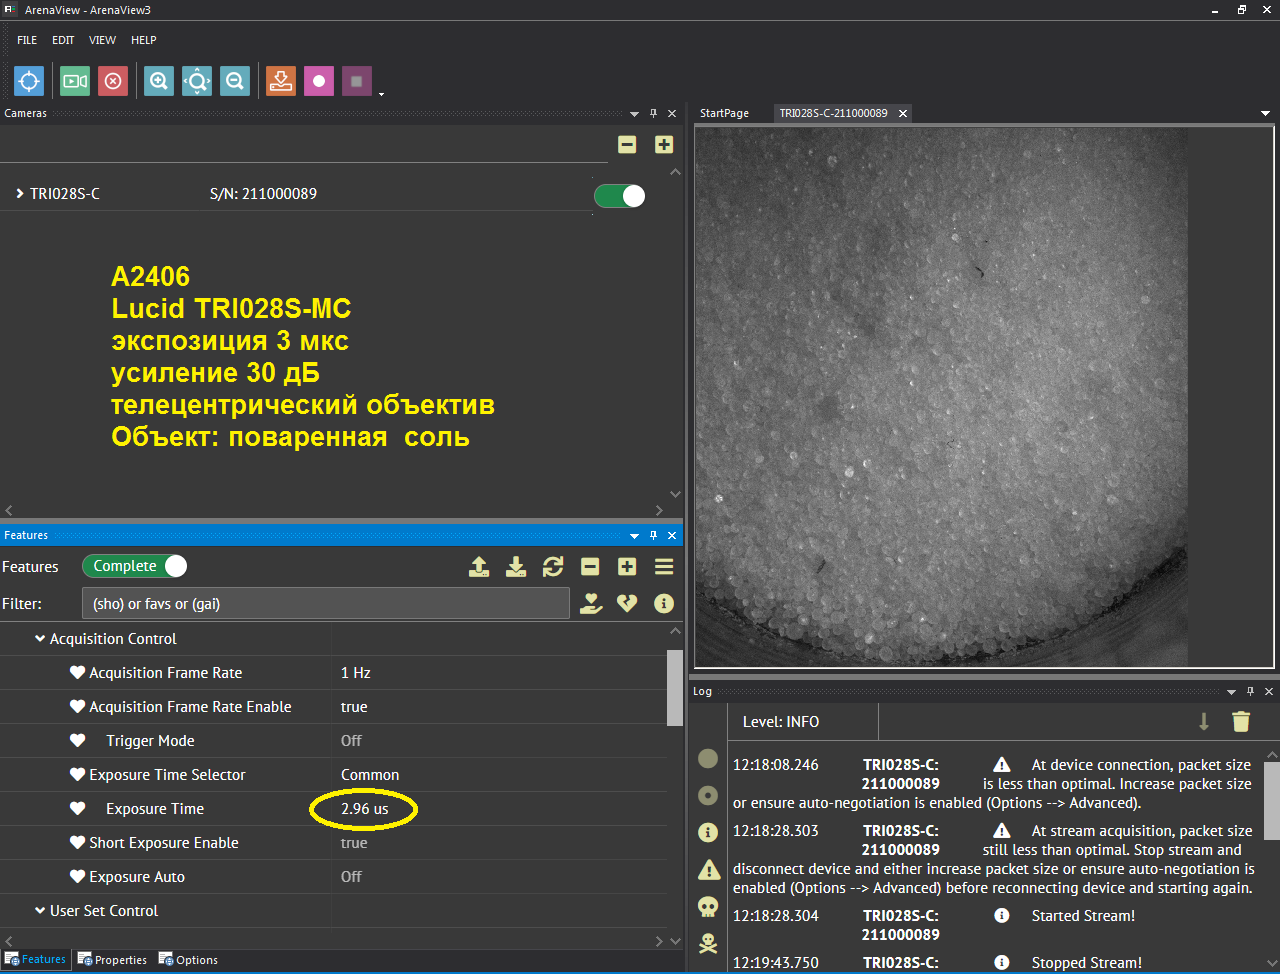
Task: Zoom in on the image view
Action: tap(158, 81)
